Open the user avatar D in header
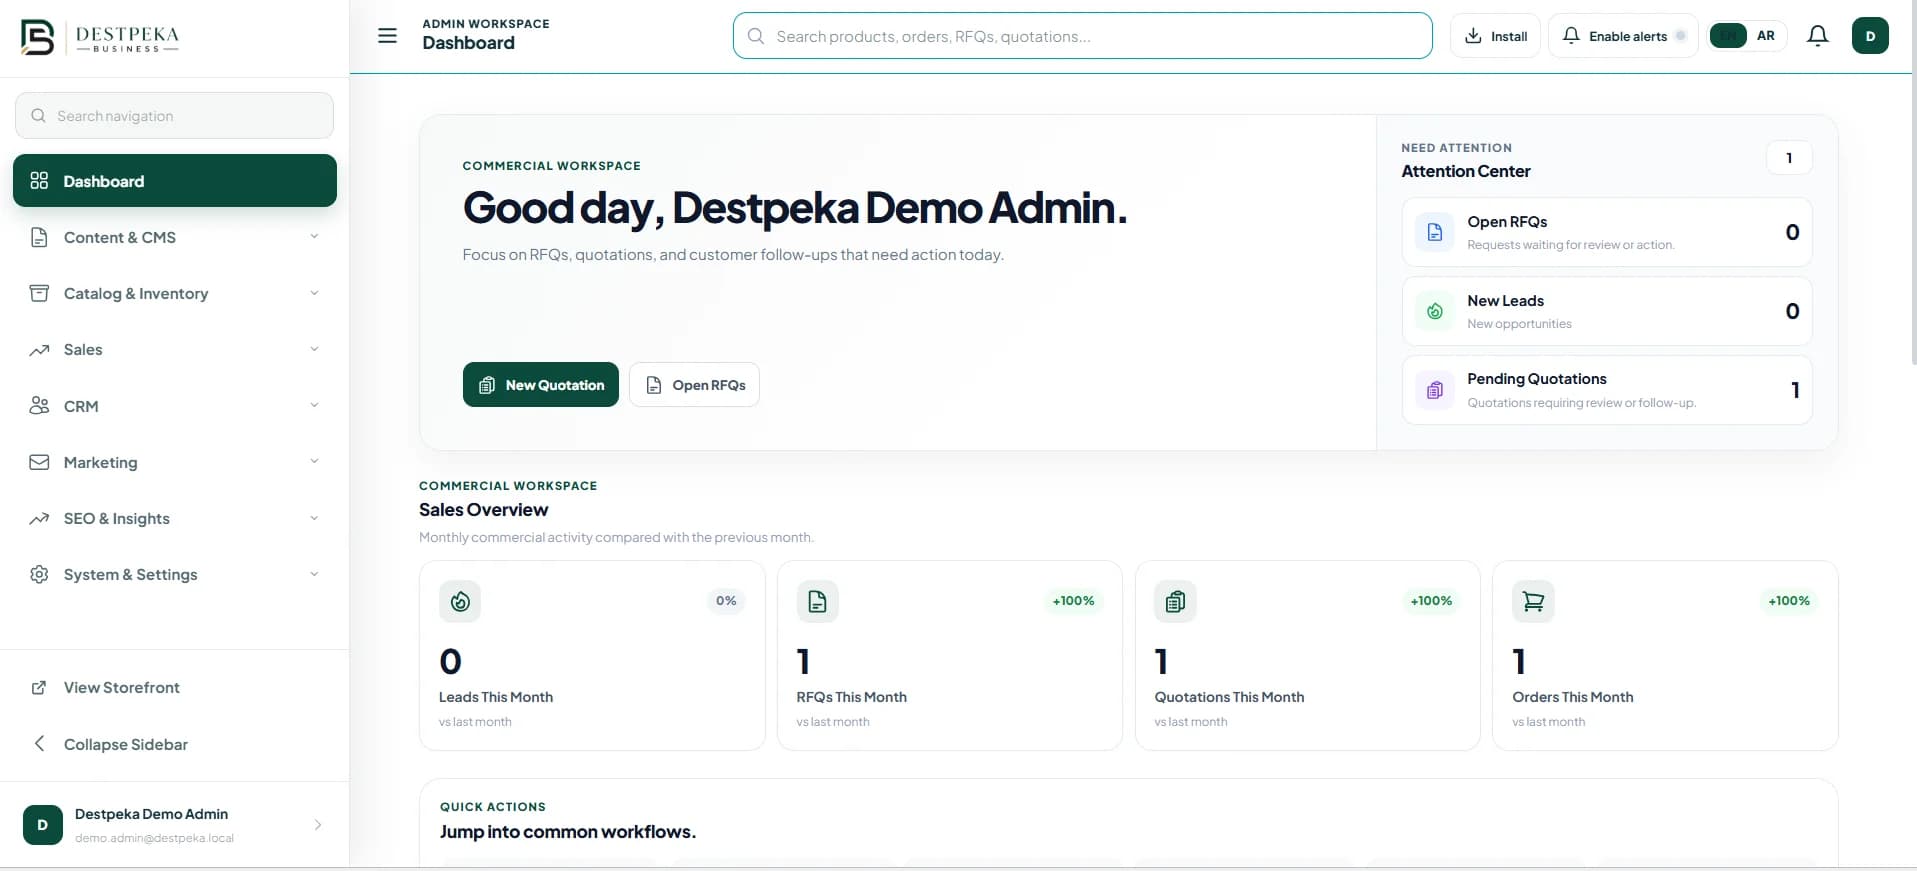This screenshot has width=1917, height=871. 1870,36
